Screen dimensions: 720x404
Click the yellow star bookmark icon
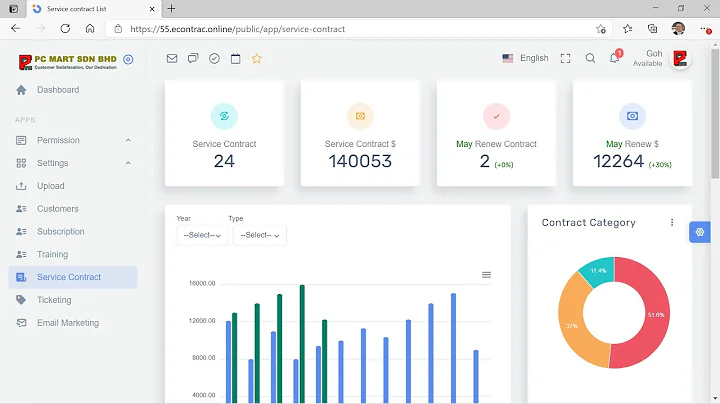coord(257,58)
